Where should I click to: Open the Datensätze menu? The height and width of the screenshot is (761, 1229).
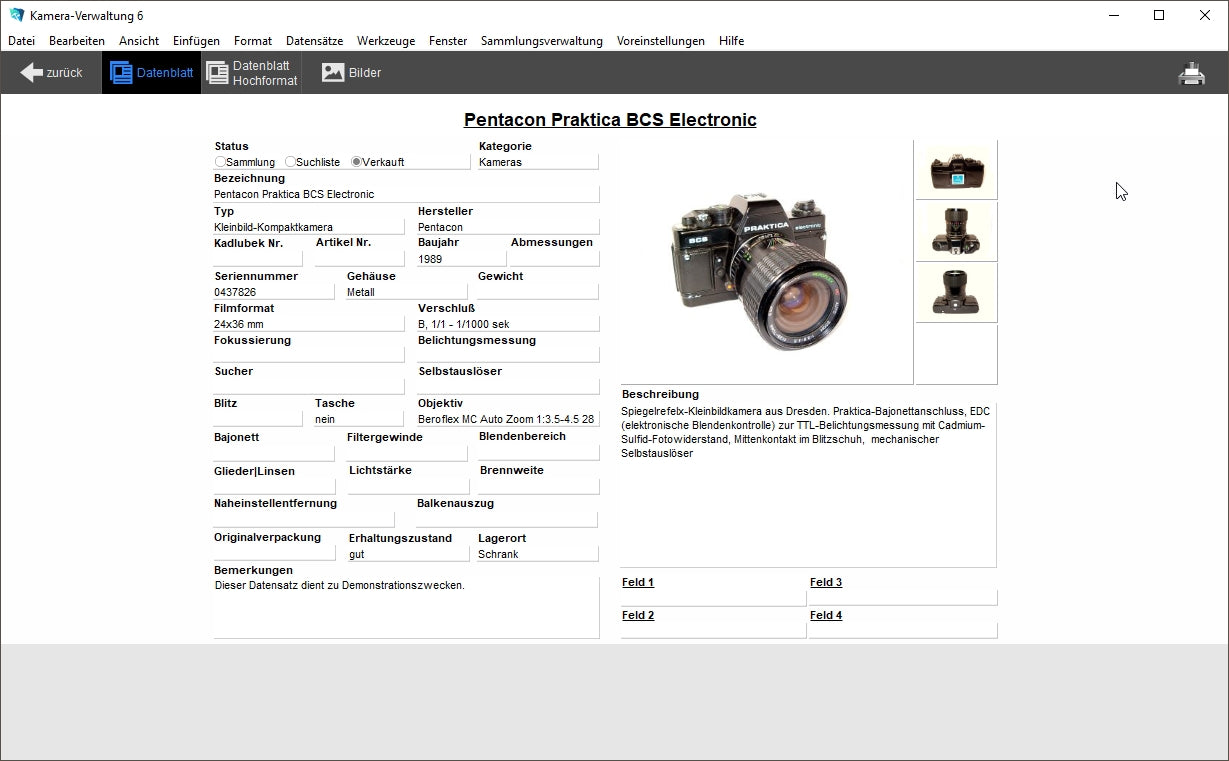[x=314, y=41]
